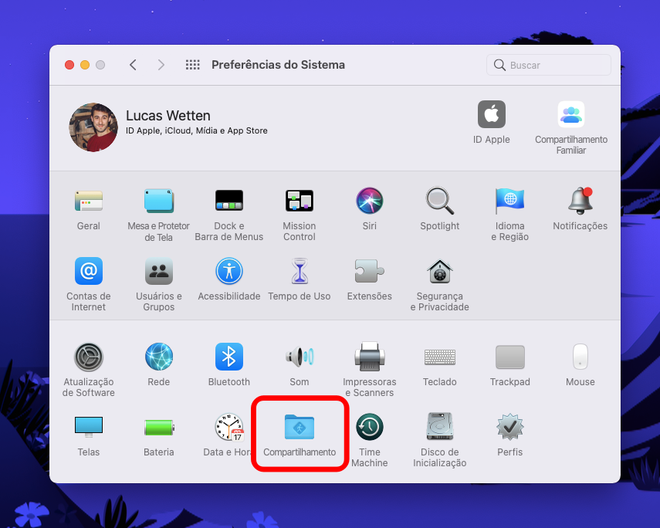Open Contas de Internet pane
The height and width of the screenshot is (528, 660).
pos(88,271)
